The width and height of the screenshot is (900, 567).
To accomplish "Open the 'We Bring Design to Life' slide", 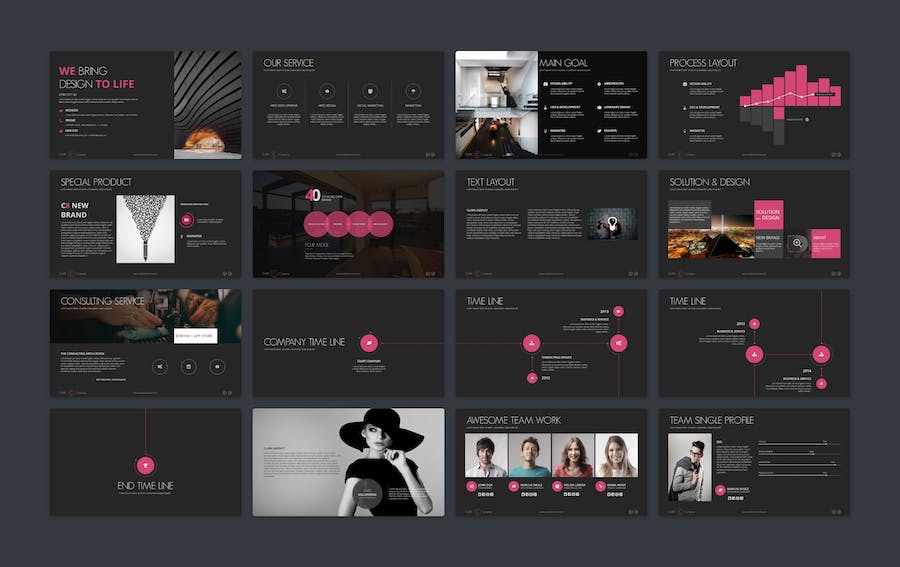I will point(145,104).
